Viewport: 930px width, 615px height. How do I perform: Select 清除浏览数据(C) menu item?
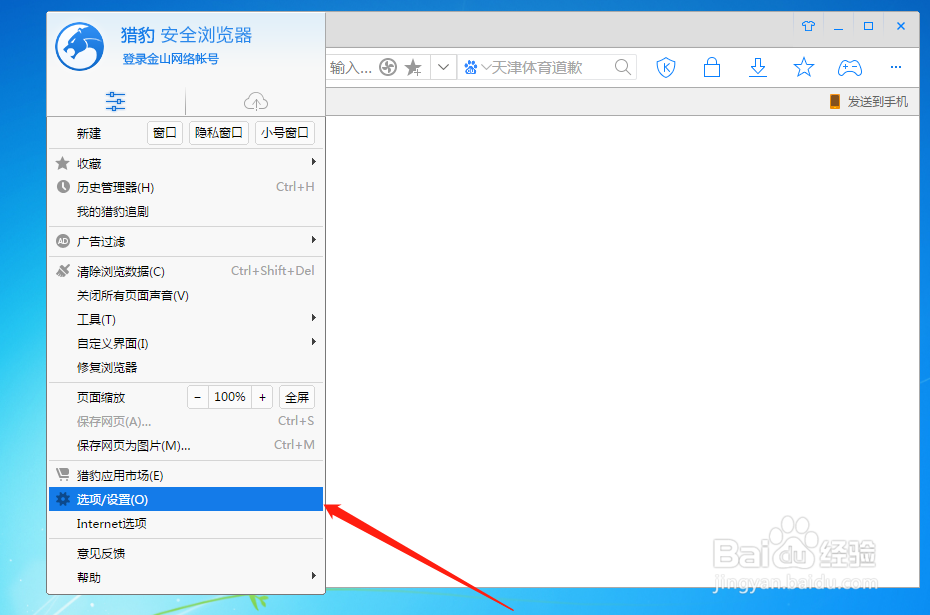[186, 271]
